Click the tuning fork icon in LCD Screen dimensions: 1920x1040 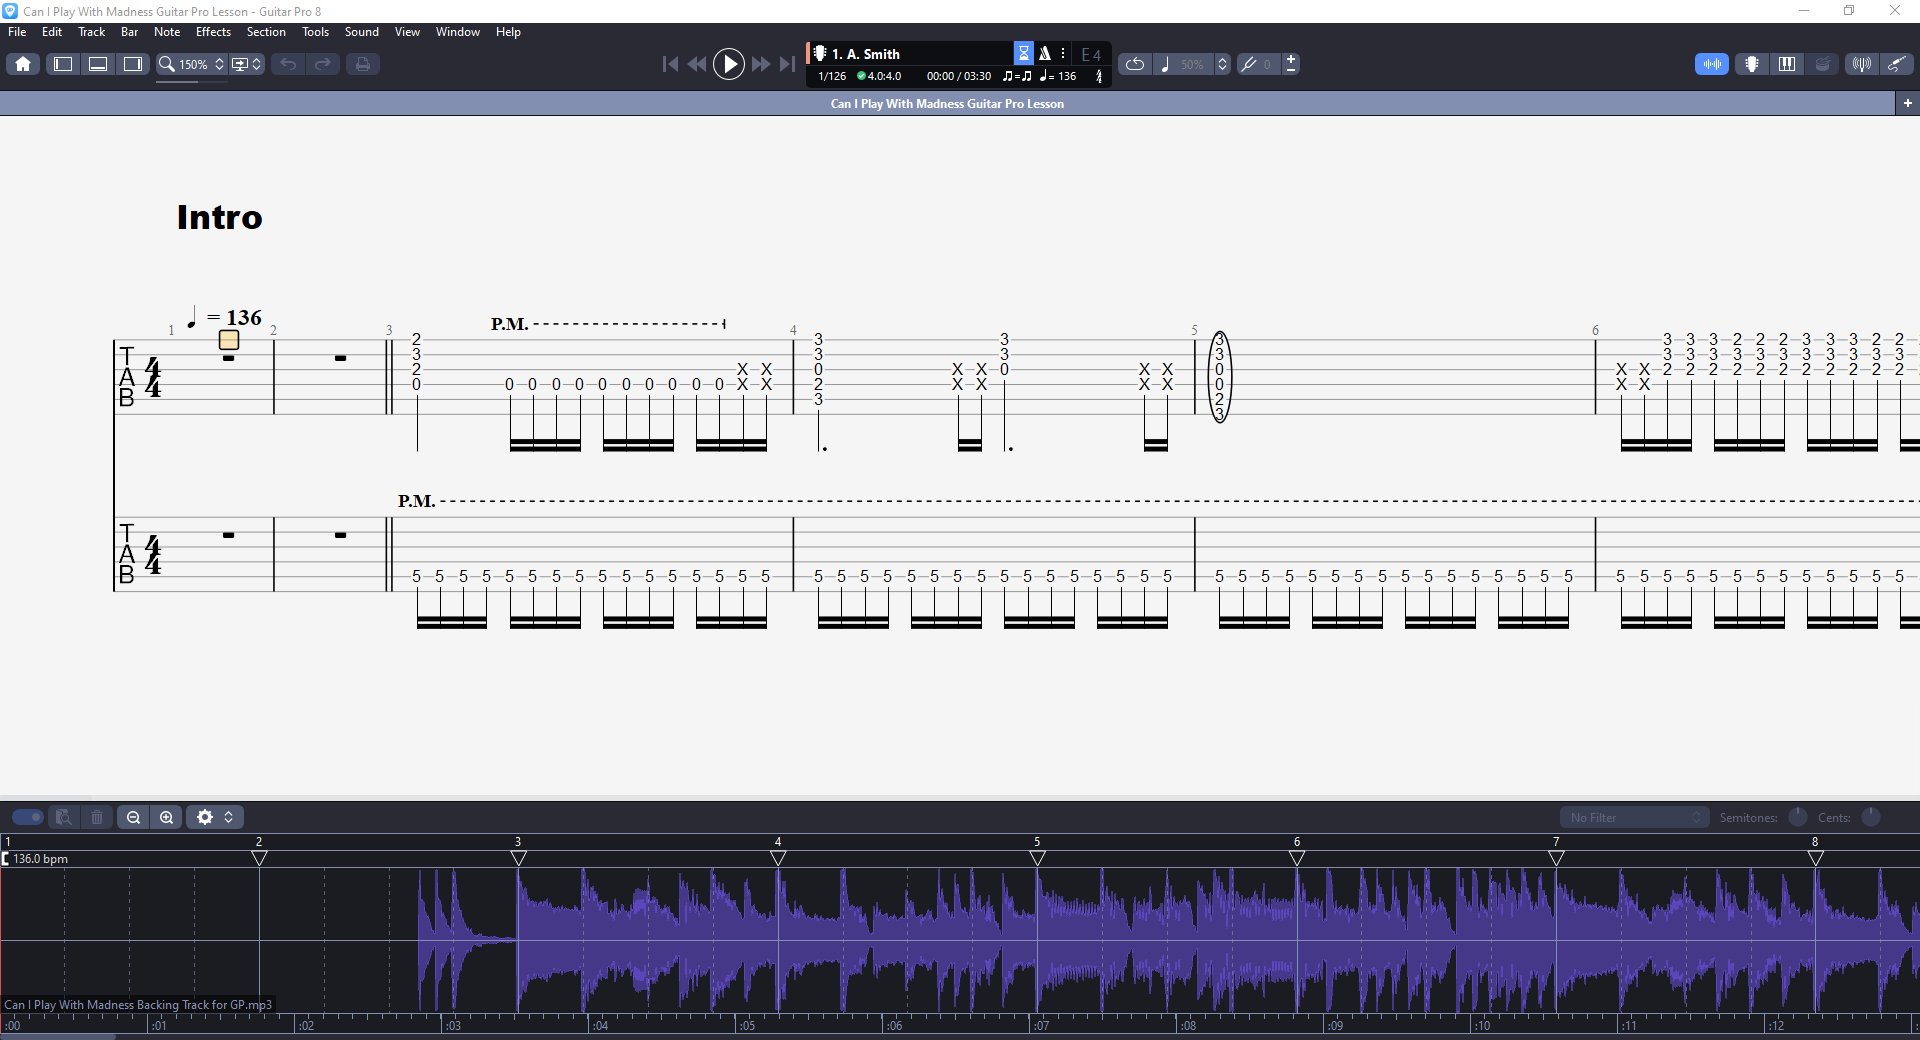[x=1099, y=76]
